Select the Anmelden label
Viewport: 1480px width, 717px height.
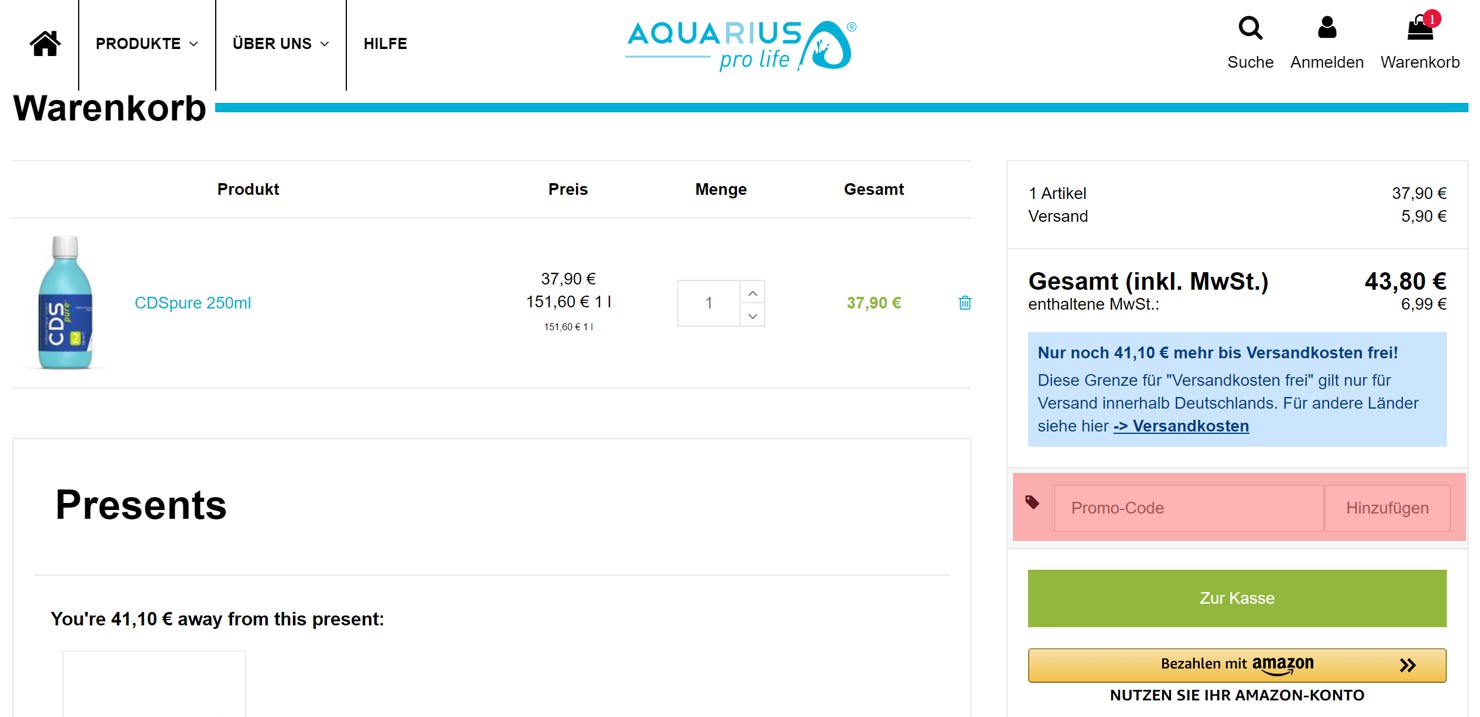pyautogui.click(x=1327, y=62)
